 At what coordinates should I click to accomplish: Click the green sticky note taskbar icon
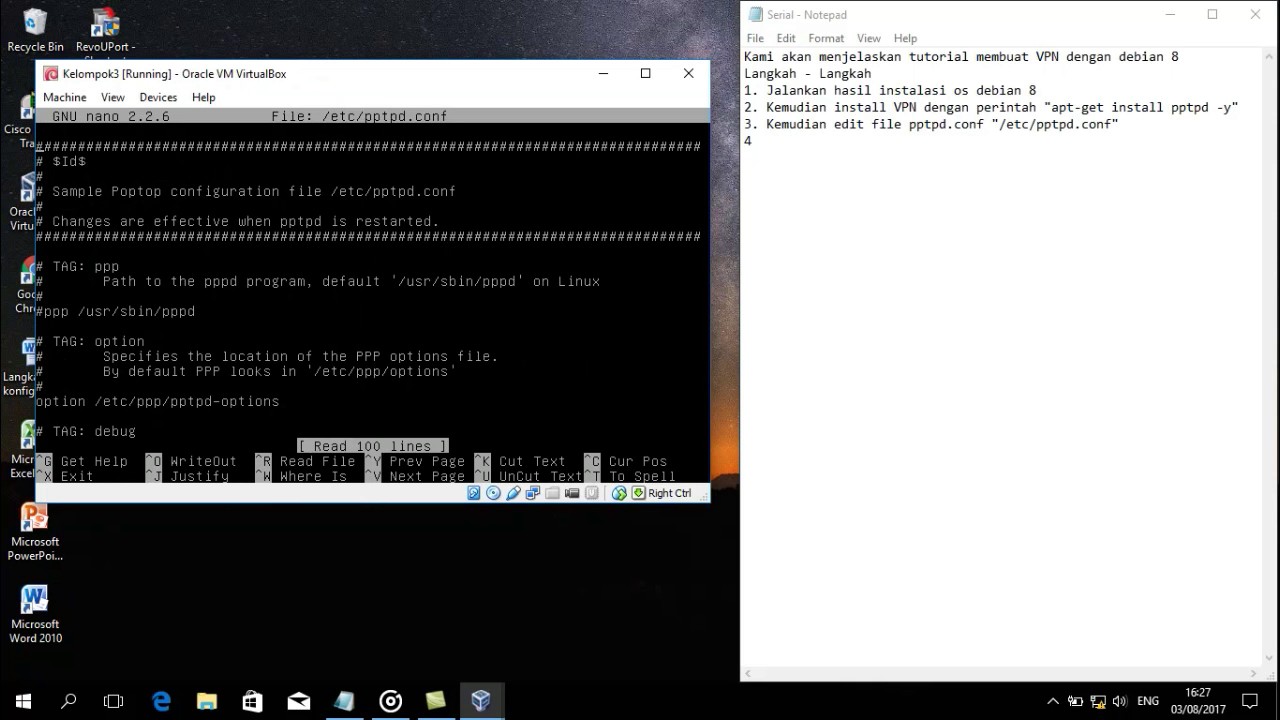436,701
